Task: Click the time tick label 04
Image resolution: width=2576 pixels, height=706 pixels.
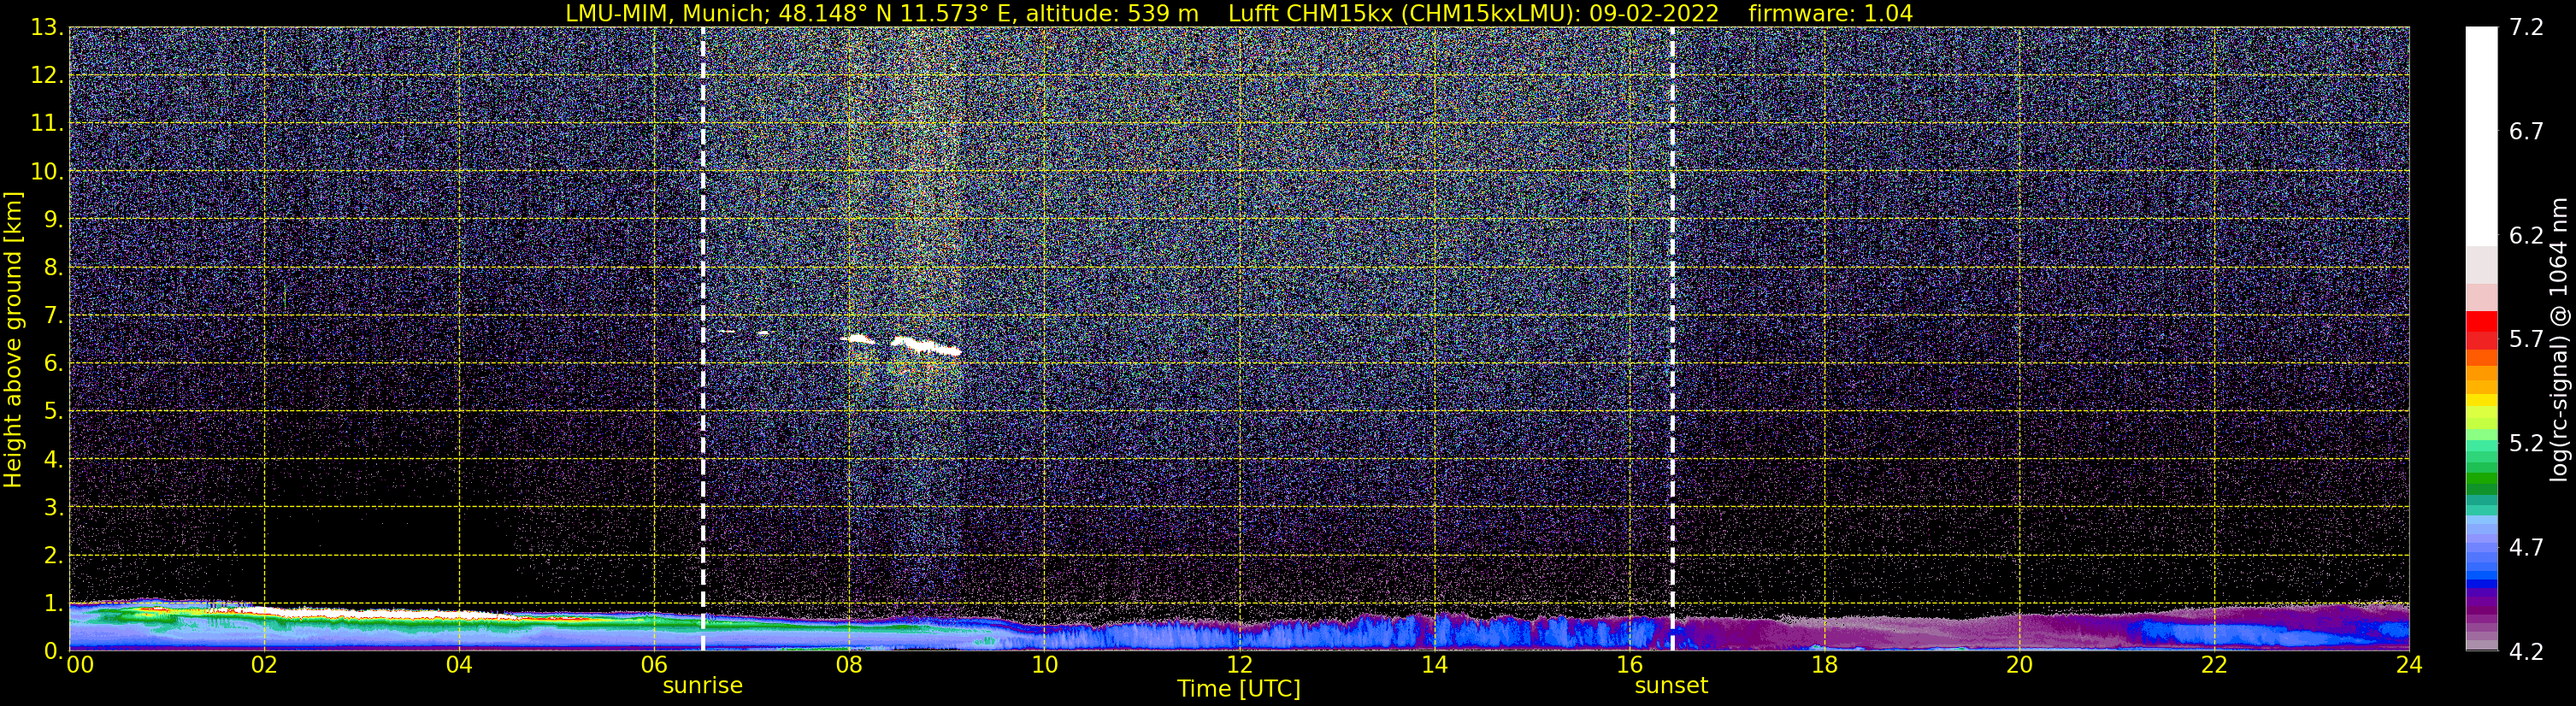Action: tap(458, 666)
